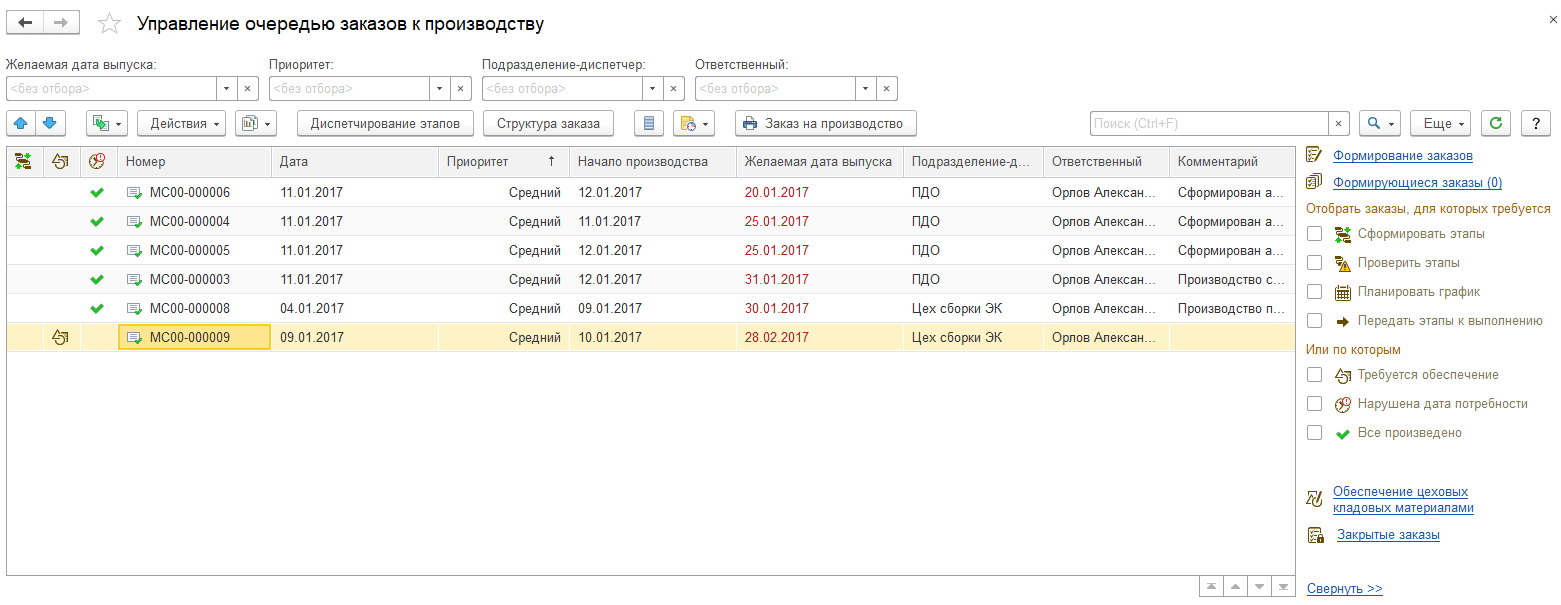
Task: Clear the Ответственный filter with x
Action: point(887,88)
